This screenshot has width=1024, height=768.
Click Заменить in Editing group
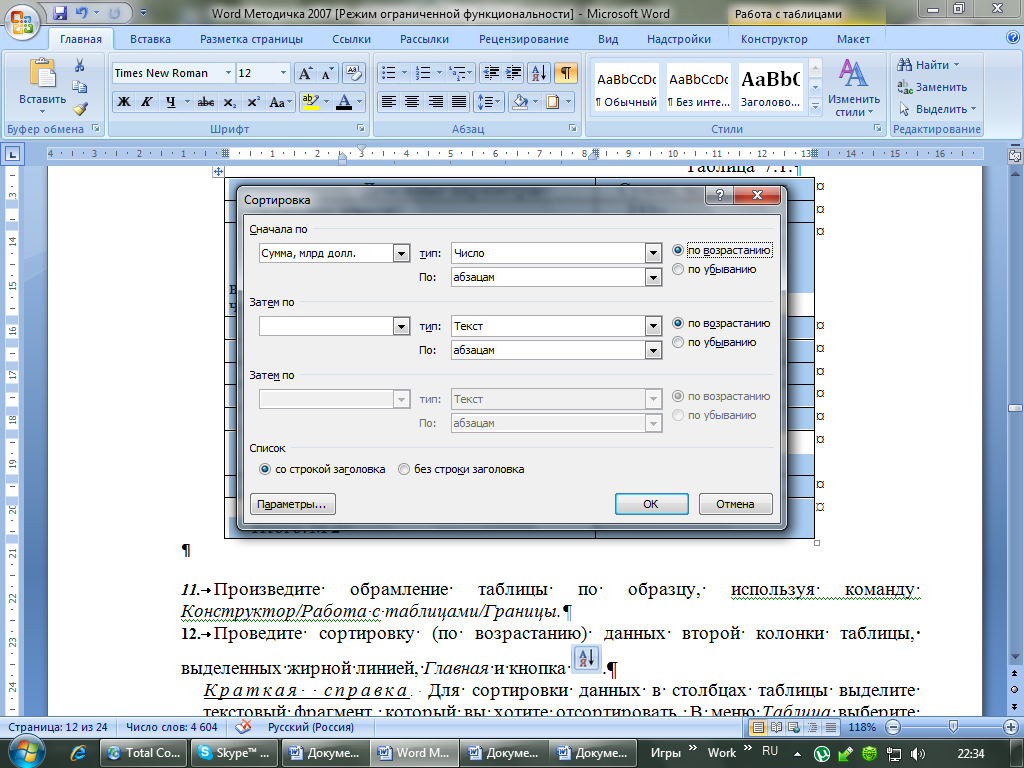(932, 87)
